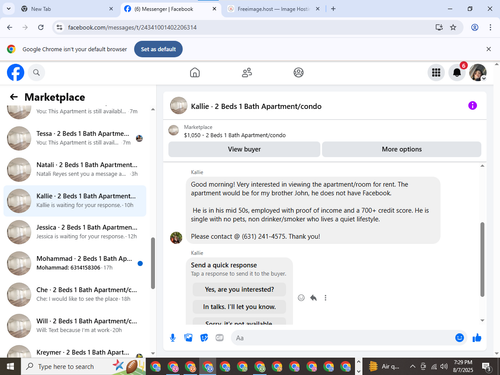Click the conversation list scrollbar

(153, 263)
